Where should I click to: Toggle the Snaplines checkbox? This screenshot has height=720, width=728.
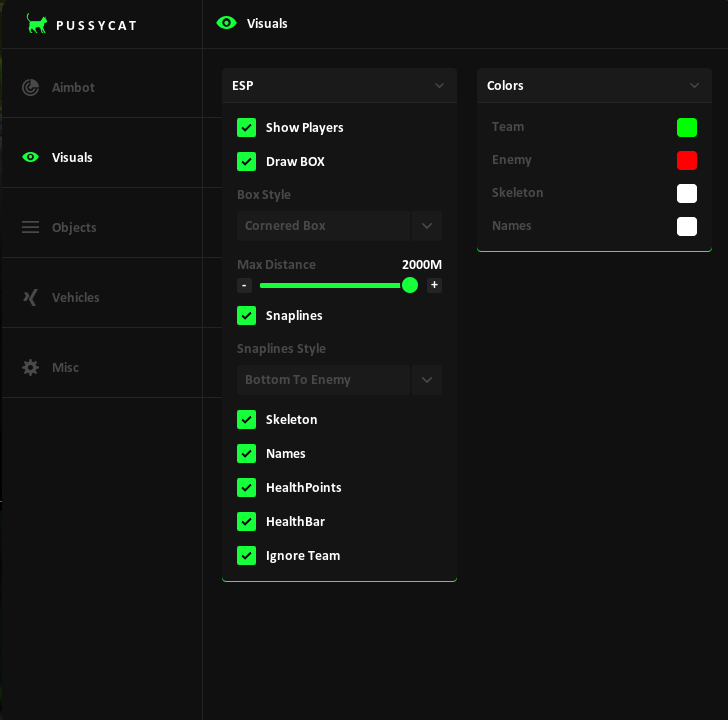pyautogui.click(x=247, y=316)
